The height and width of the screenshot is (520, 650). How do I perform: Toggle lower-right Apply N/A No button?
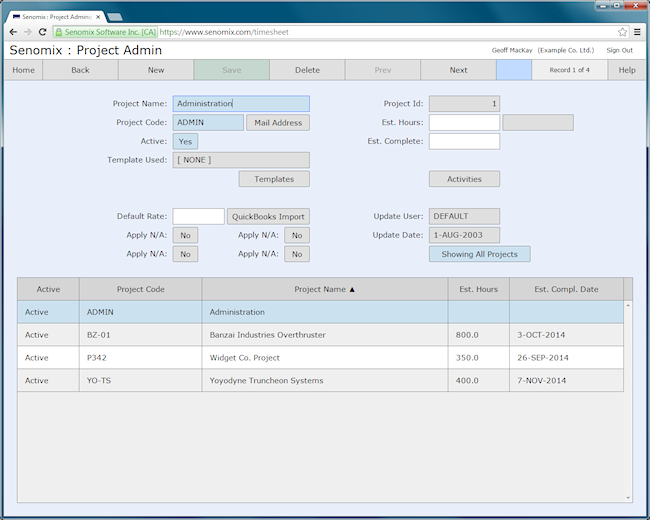coord(297,254)
